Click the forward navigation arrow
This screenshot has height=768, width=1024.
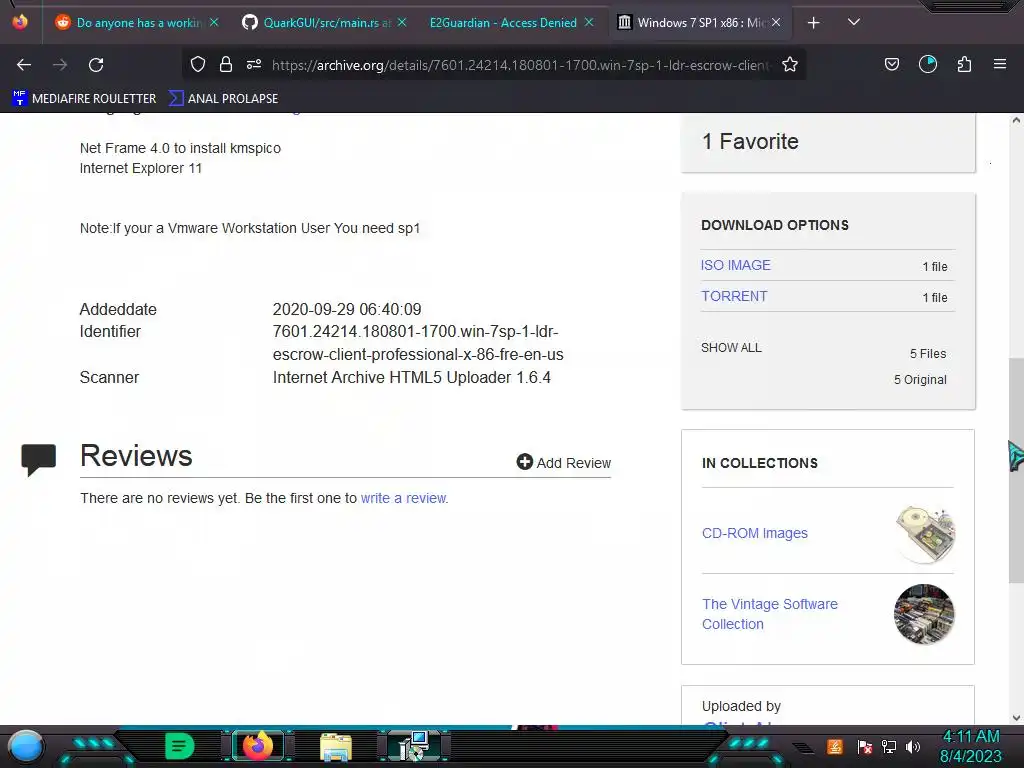click(60, 65)
